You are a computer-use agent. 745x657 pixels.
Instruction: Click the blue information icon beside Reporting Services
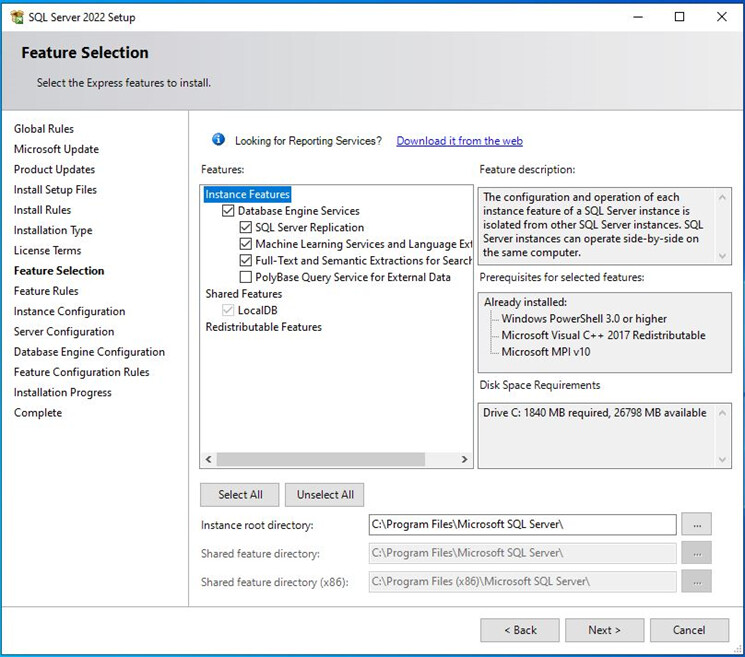tap(218, 140)
